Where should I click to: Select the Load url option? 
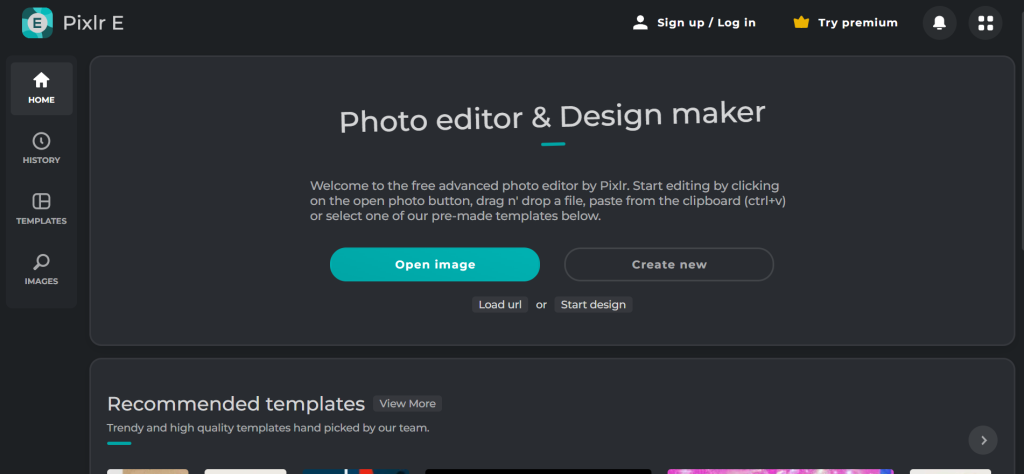click(500, 305)
